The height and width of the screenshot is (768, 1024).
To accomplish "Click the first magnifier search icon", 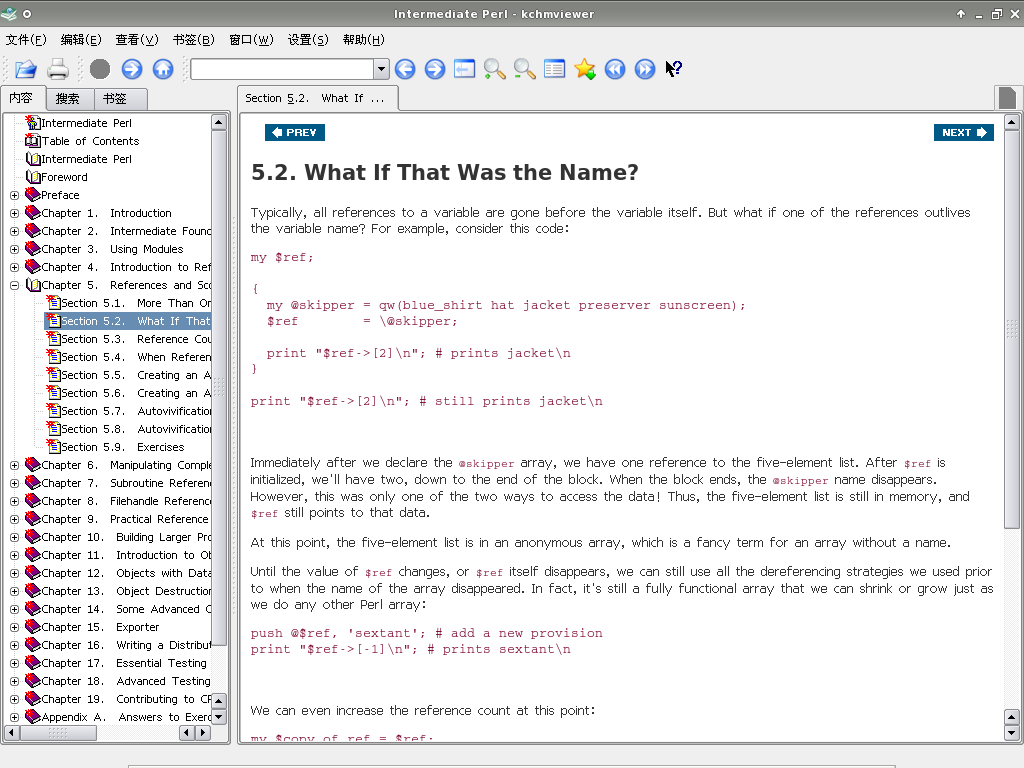I will [494, 69].
